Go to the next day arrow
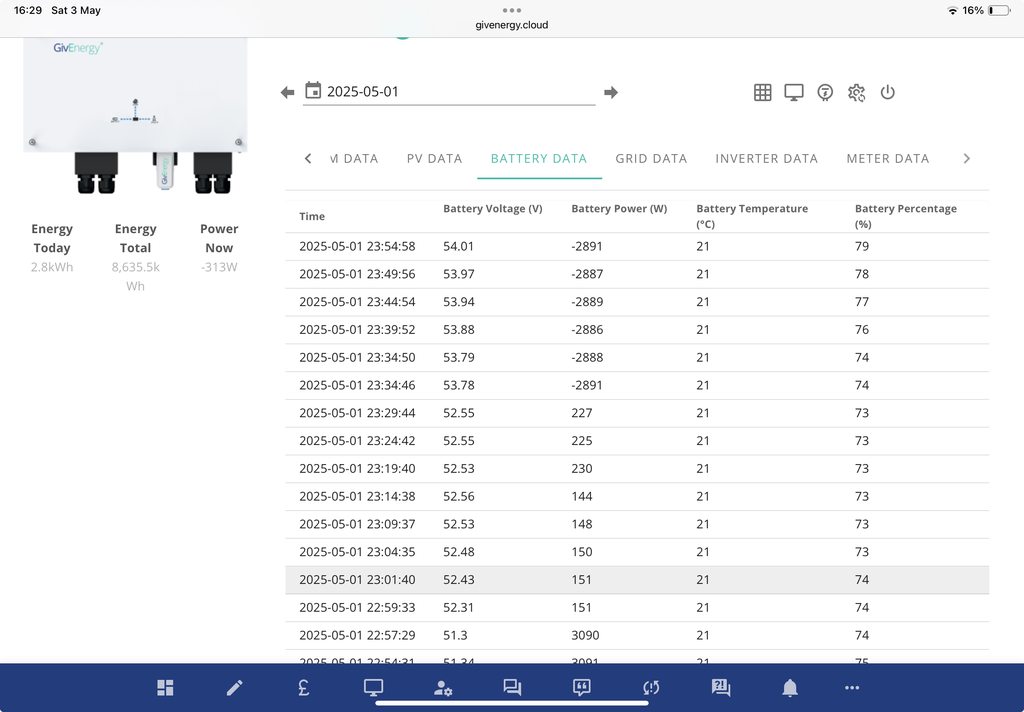 click(x=611, y=92)
